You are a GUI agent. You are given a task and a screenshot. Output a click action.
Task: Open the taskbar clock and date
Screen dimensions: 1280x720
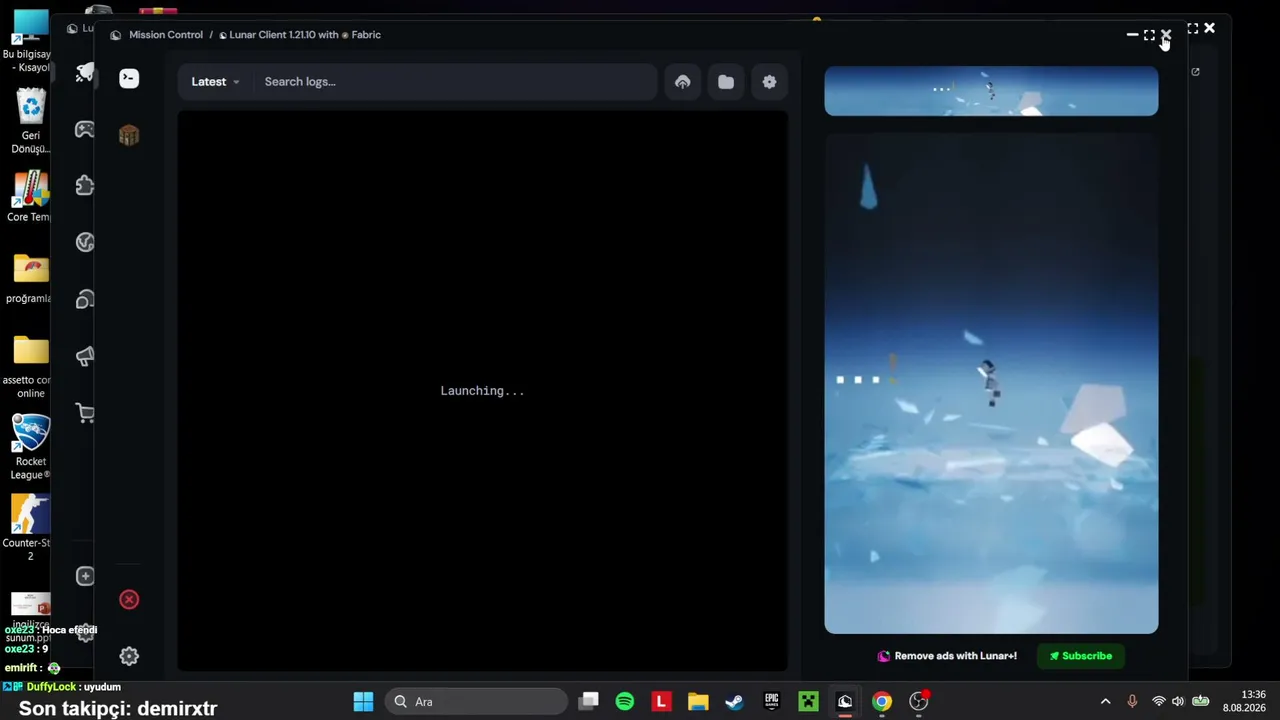click(1245, 702)
